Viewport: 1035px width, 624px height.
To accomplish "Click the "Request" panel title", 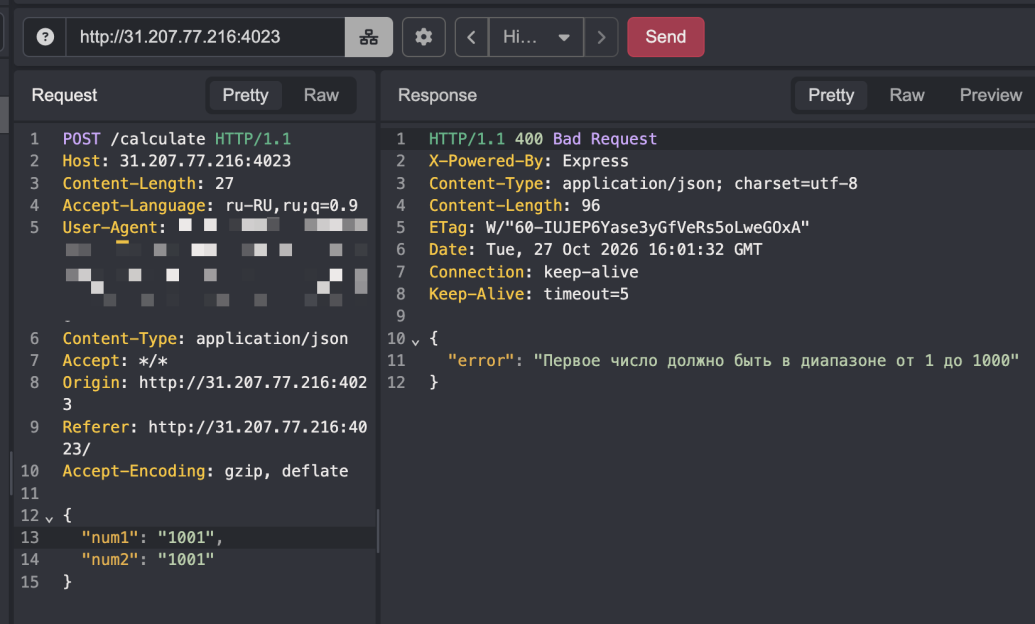I will pos(64,95).
